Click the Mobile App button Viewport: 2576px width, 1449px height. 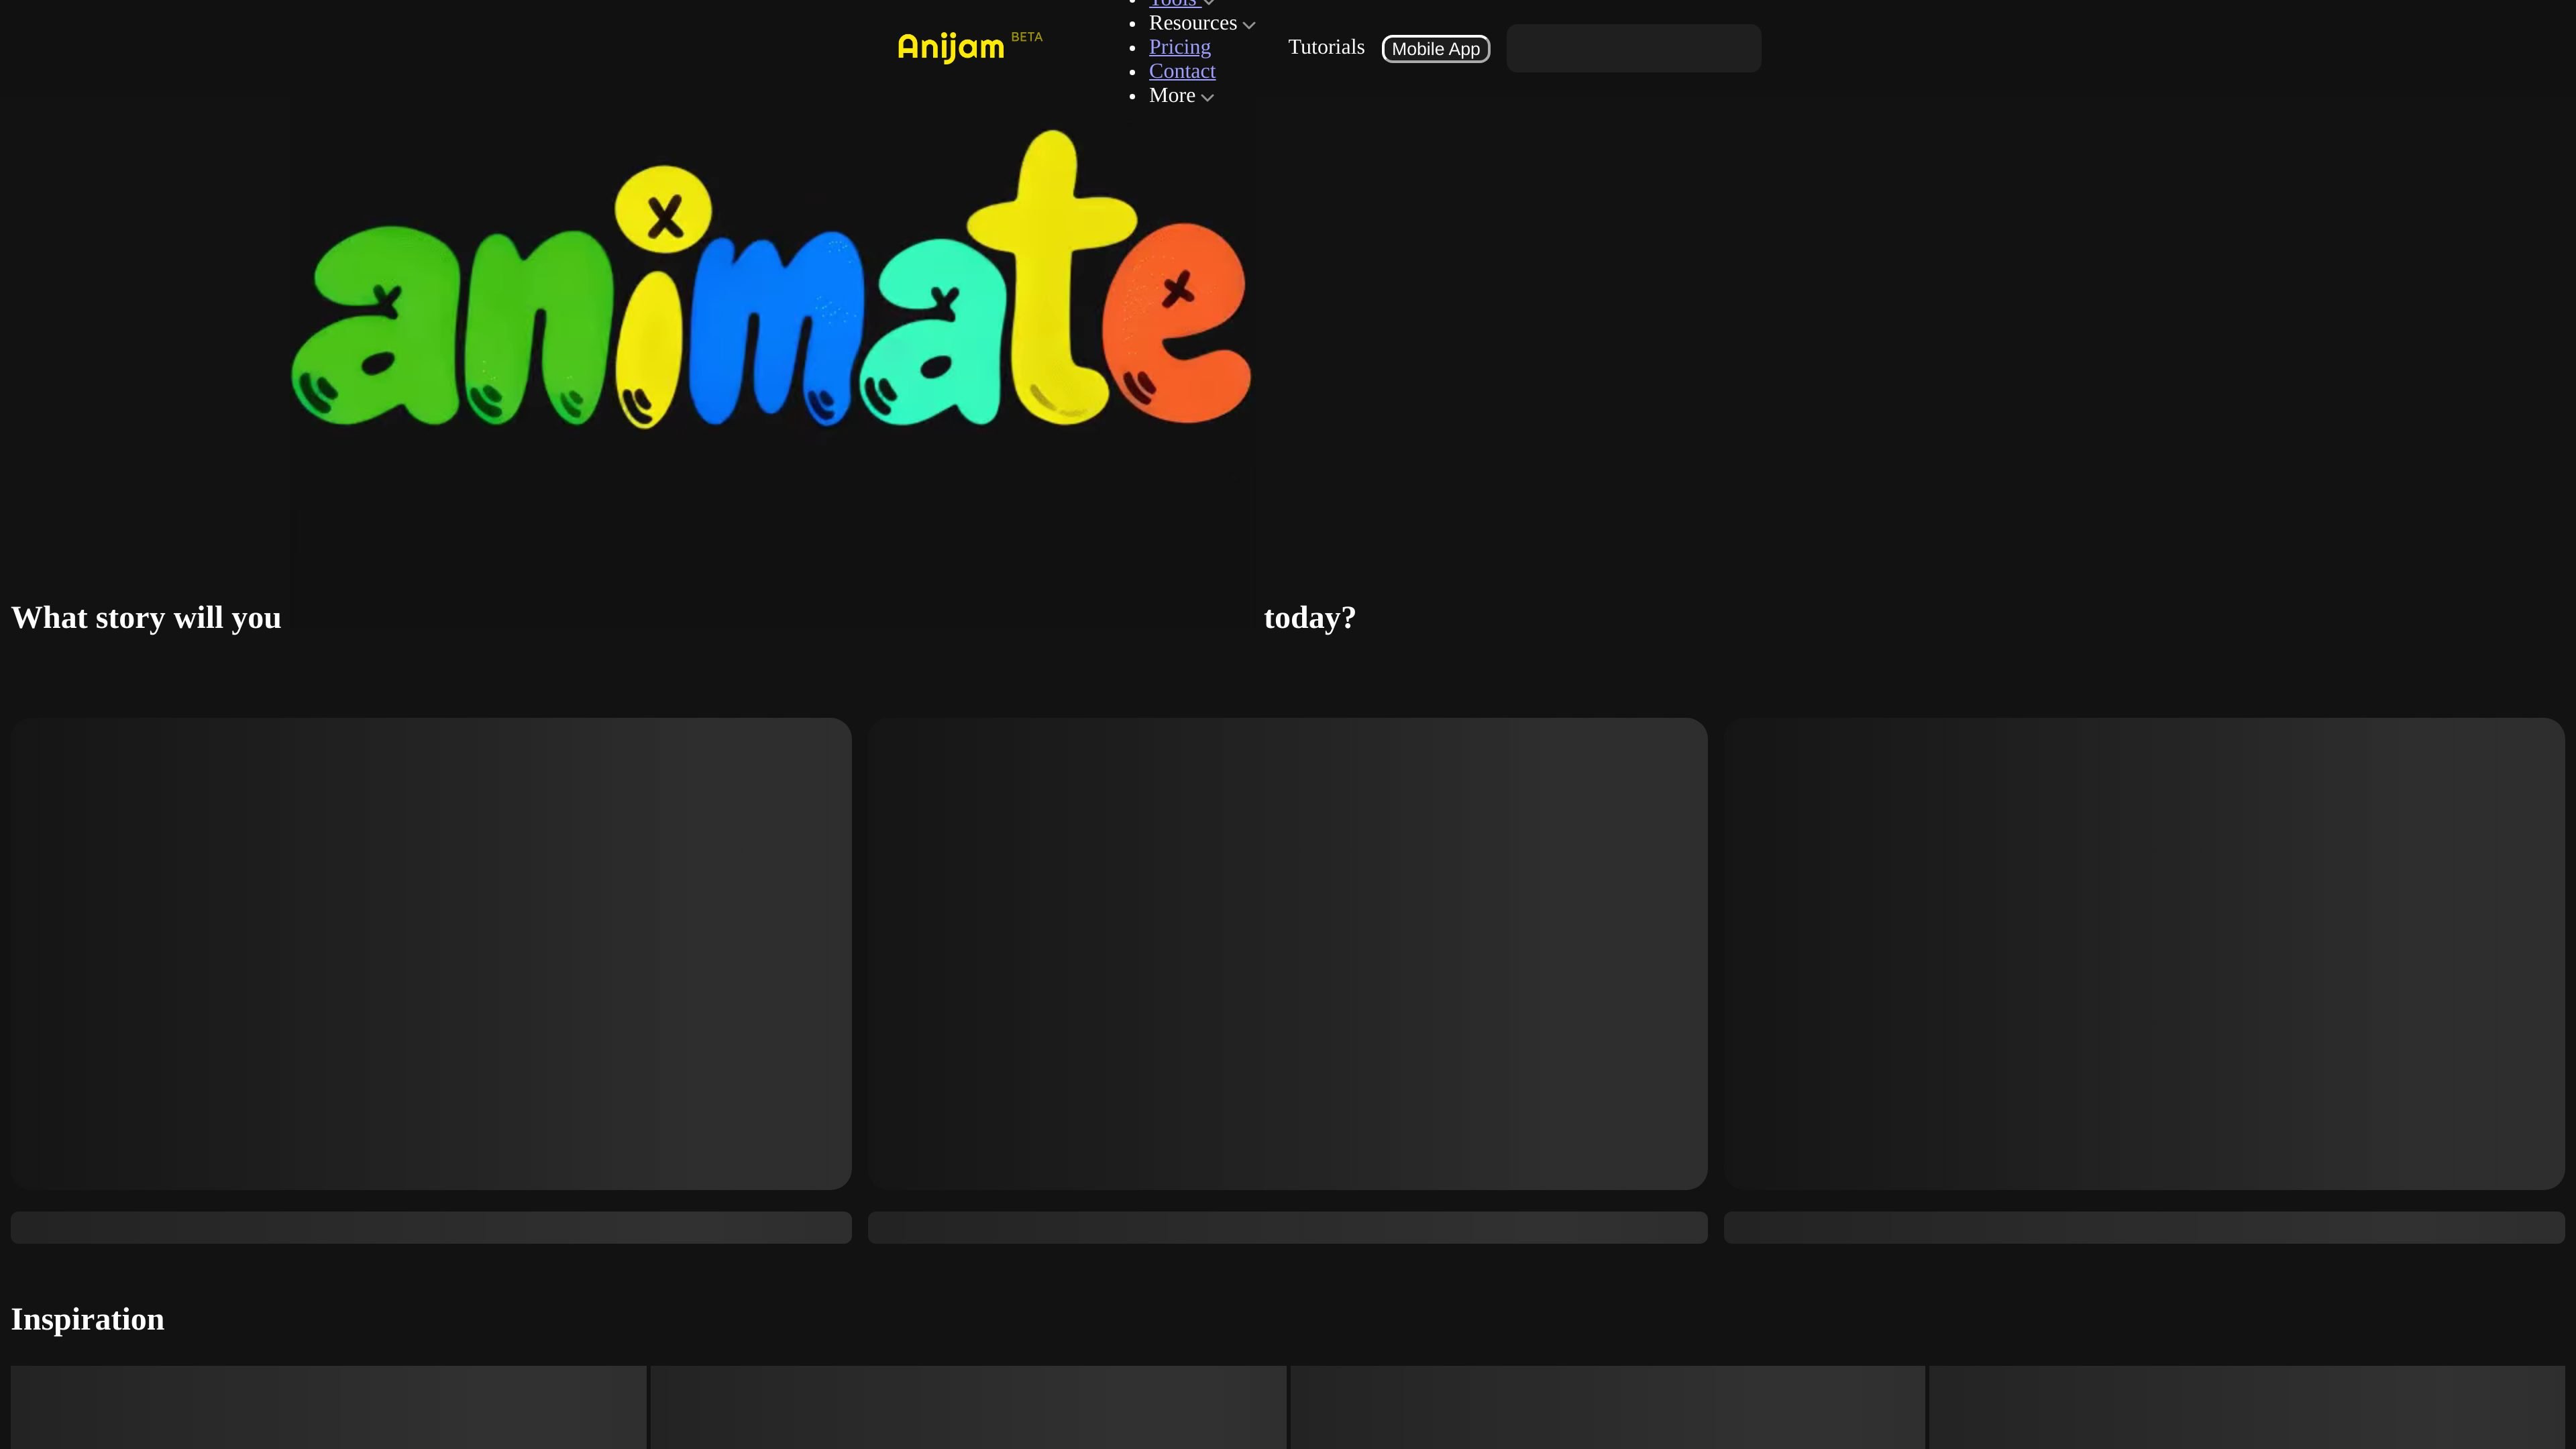pos(1436,49)
